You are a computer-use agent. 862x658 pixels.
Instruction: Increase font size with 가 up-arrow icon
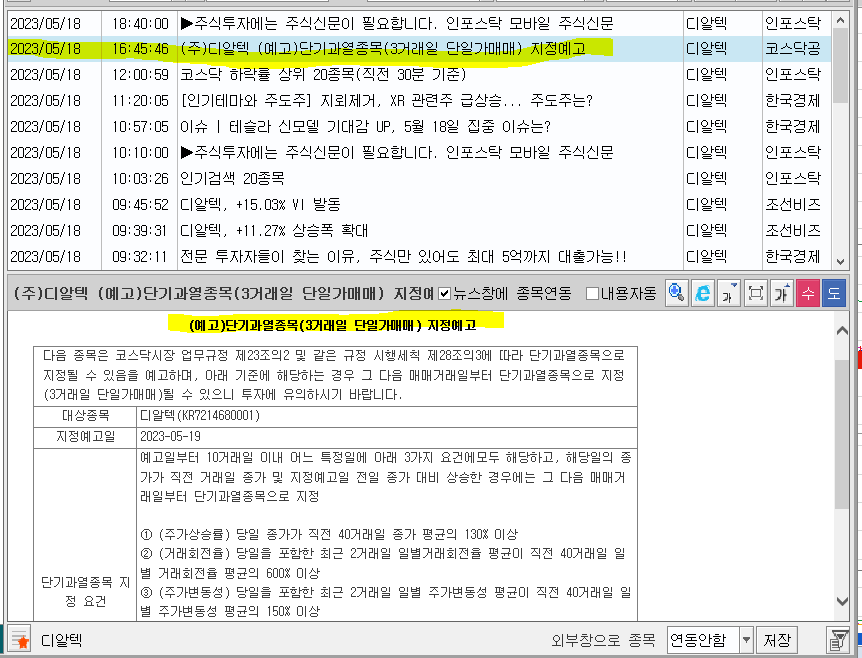point(781,293)
